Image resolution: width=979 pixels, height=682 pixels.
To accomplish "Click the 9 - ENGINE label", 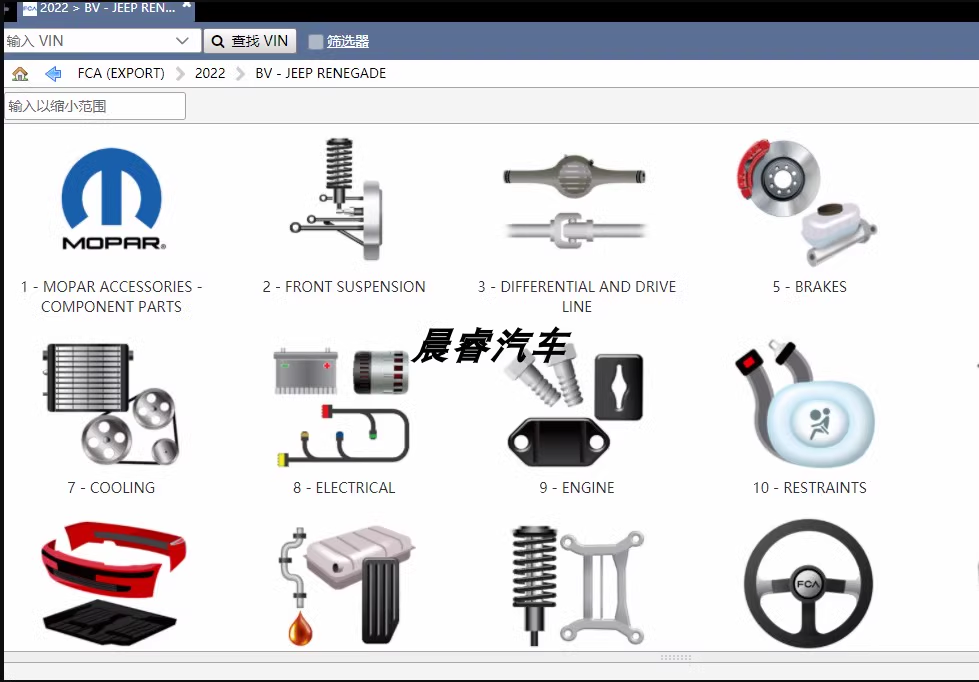I will (577, 488).
